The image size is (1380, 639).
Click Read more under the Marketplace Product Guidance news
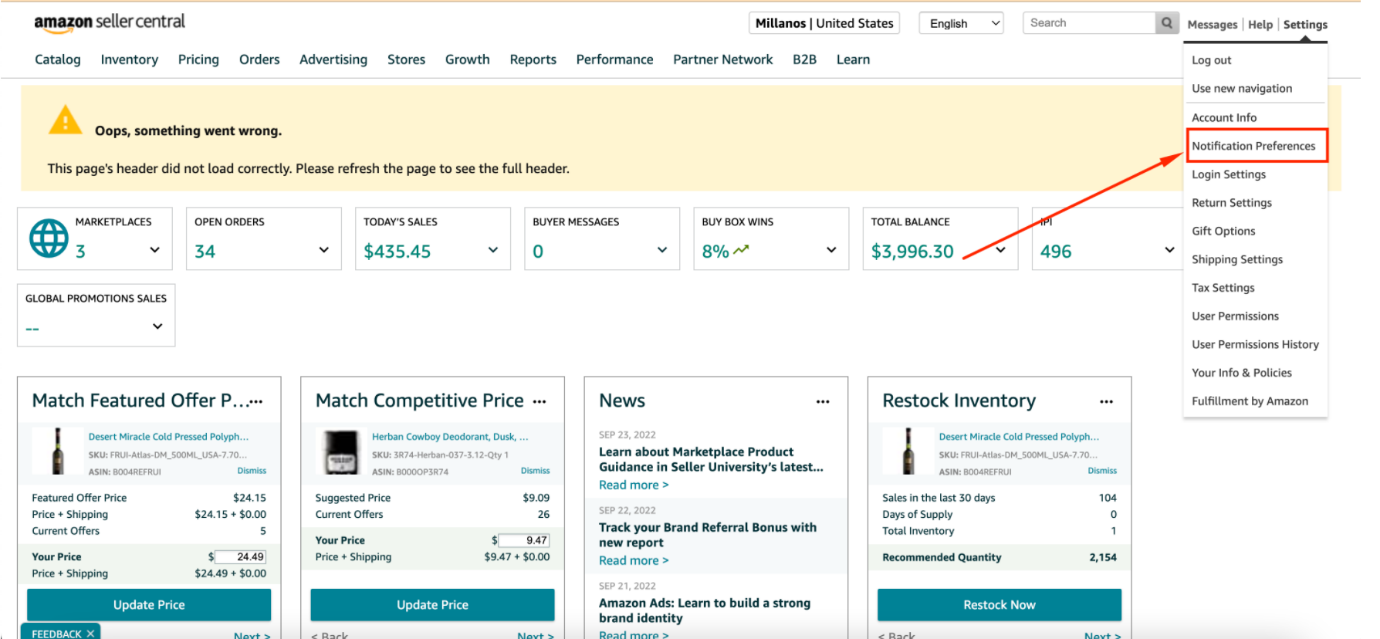pos(633,485)
